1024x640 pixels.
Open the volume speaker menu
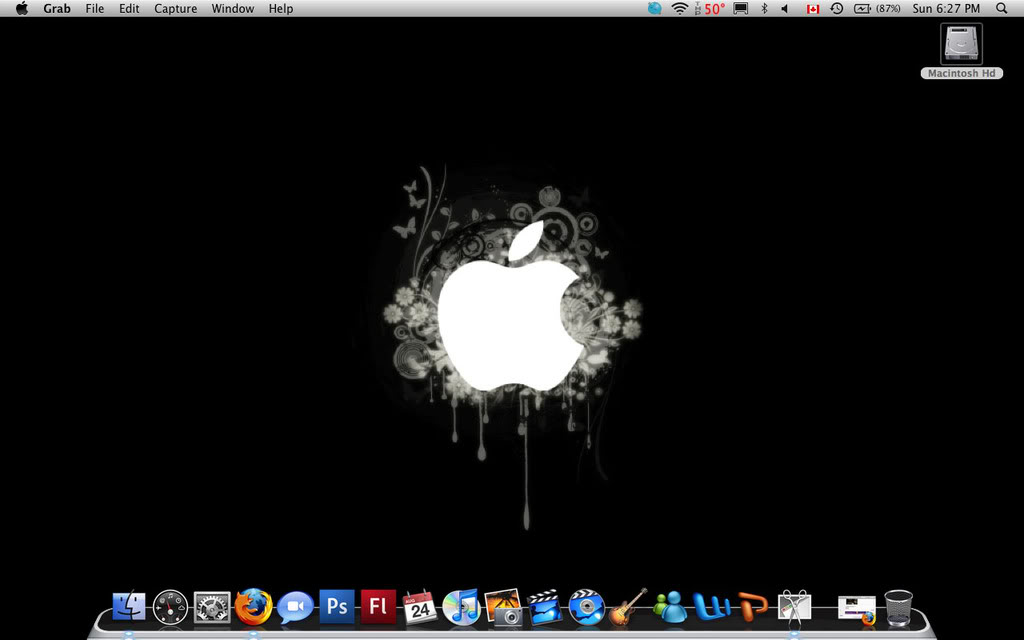[x=785, y=8]
